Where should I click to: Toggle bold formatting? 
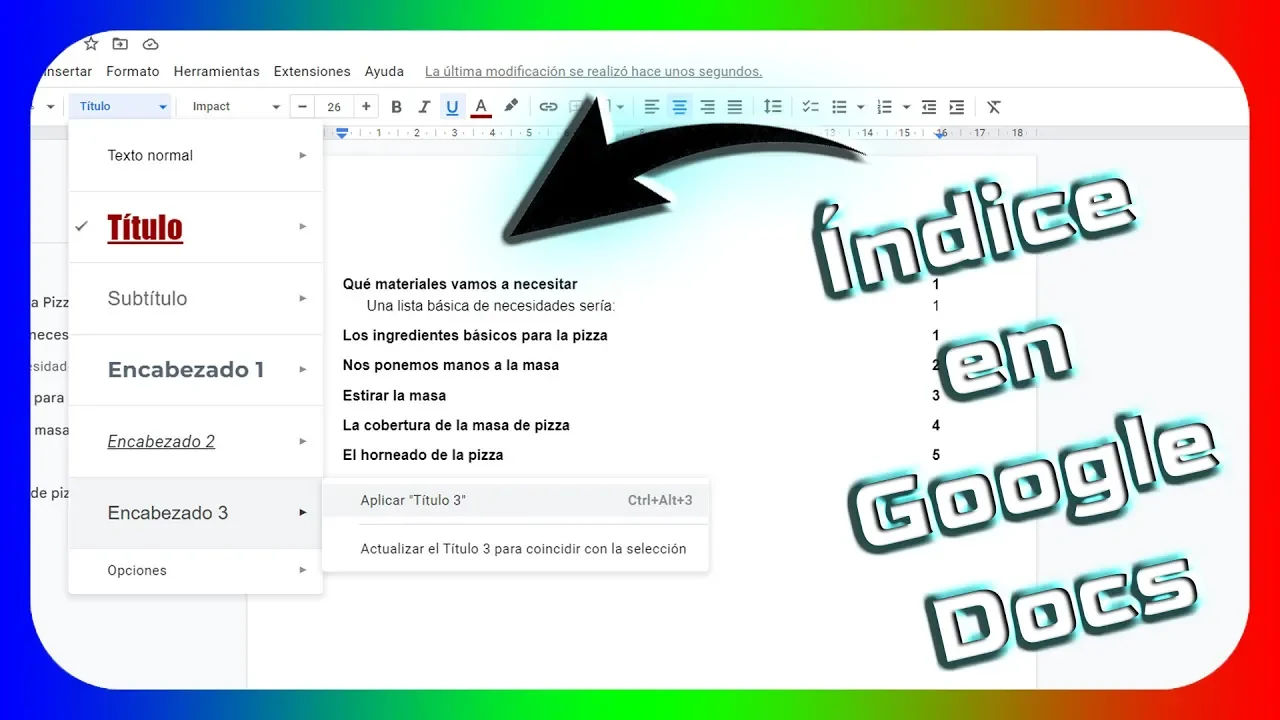click(x=396, y=107)
